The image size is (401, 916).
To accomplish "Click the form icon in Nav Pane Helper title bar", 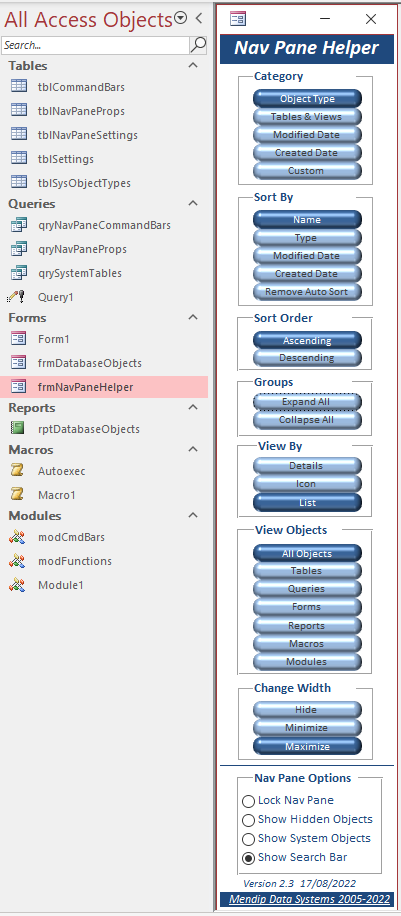I will click(238, 19).
